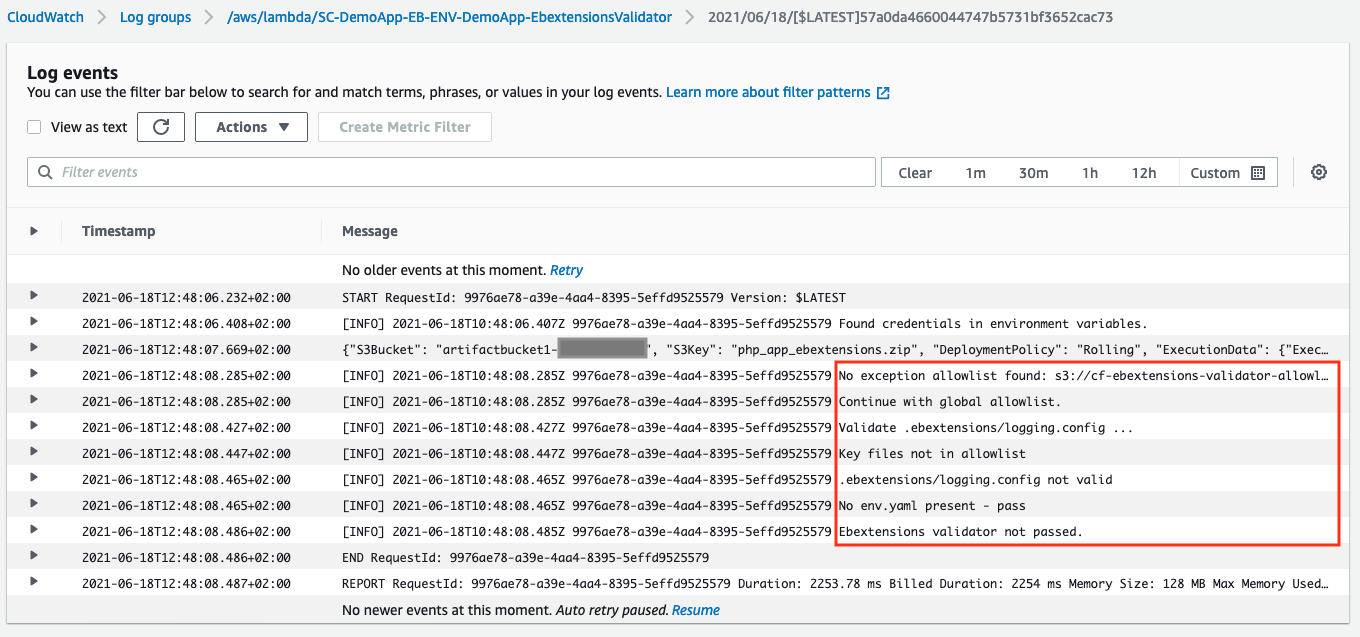Expand the START RequestId log row
Screen dimensions: 1360x637
(x=34, y=296)
